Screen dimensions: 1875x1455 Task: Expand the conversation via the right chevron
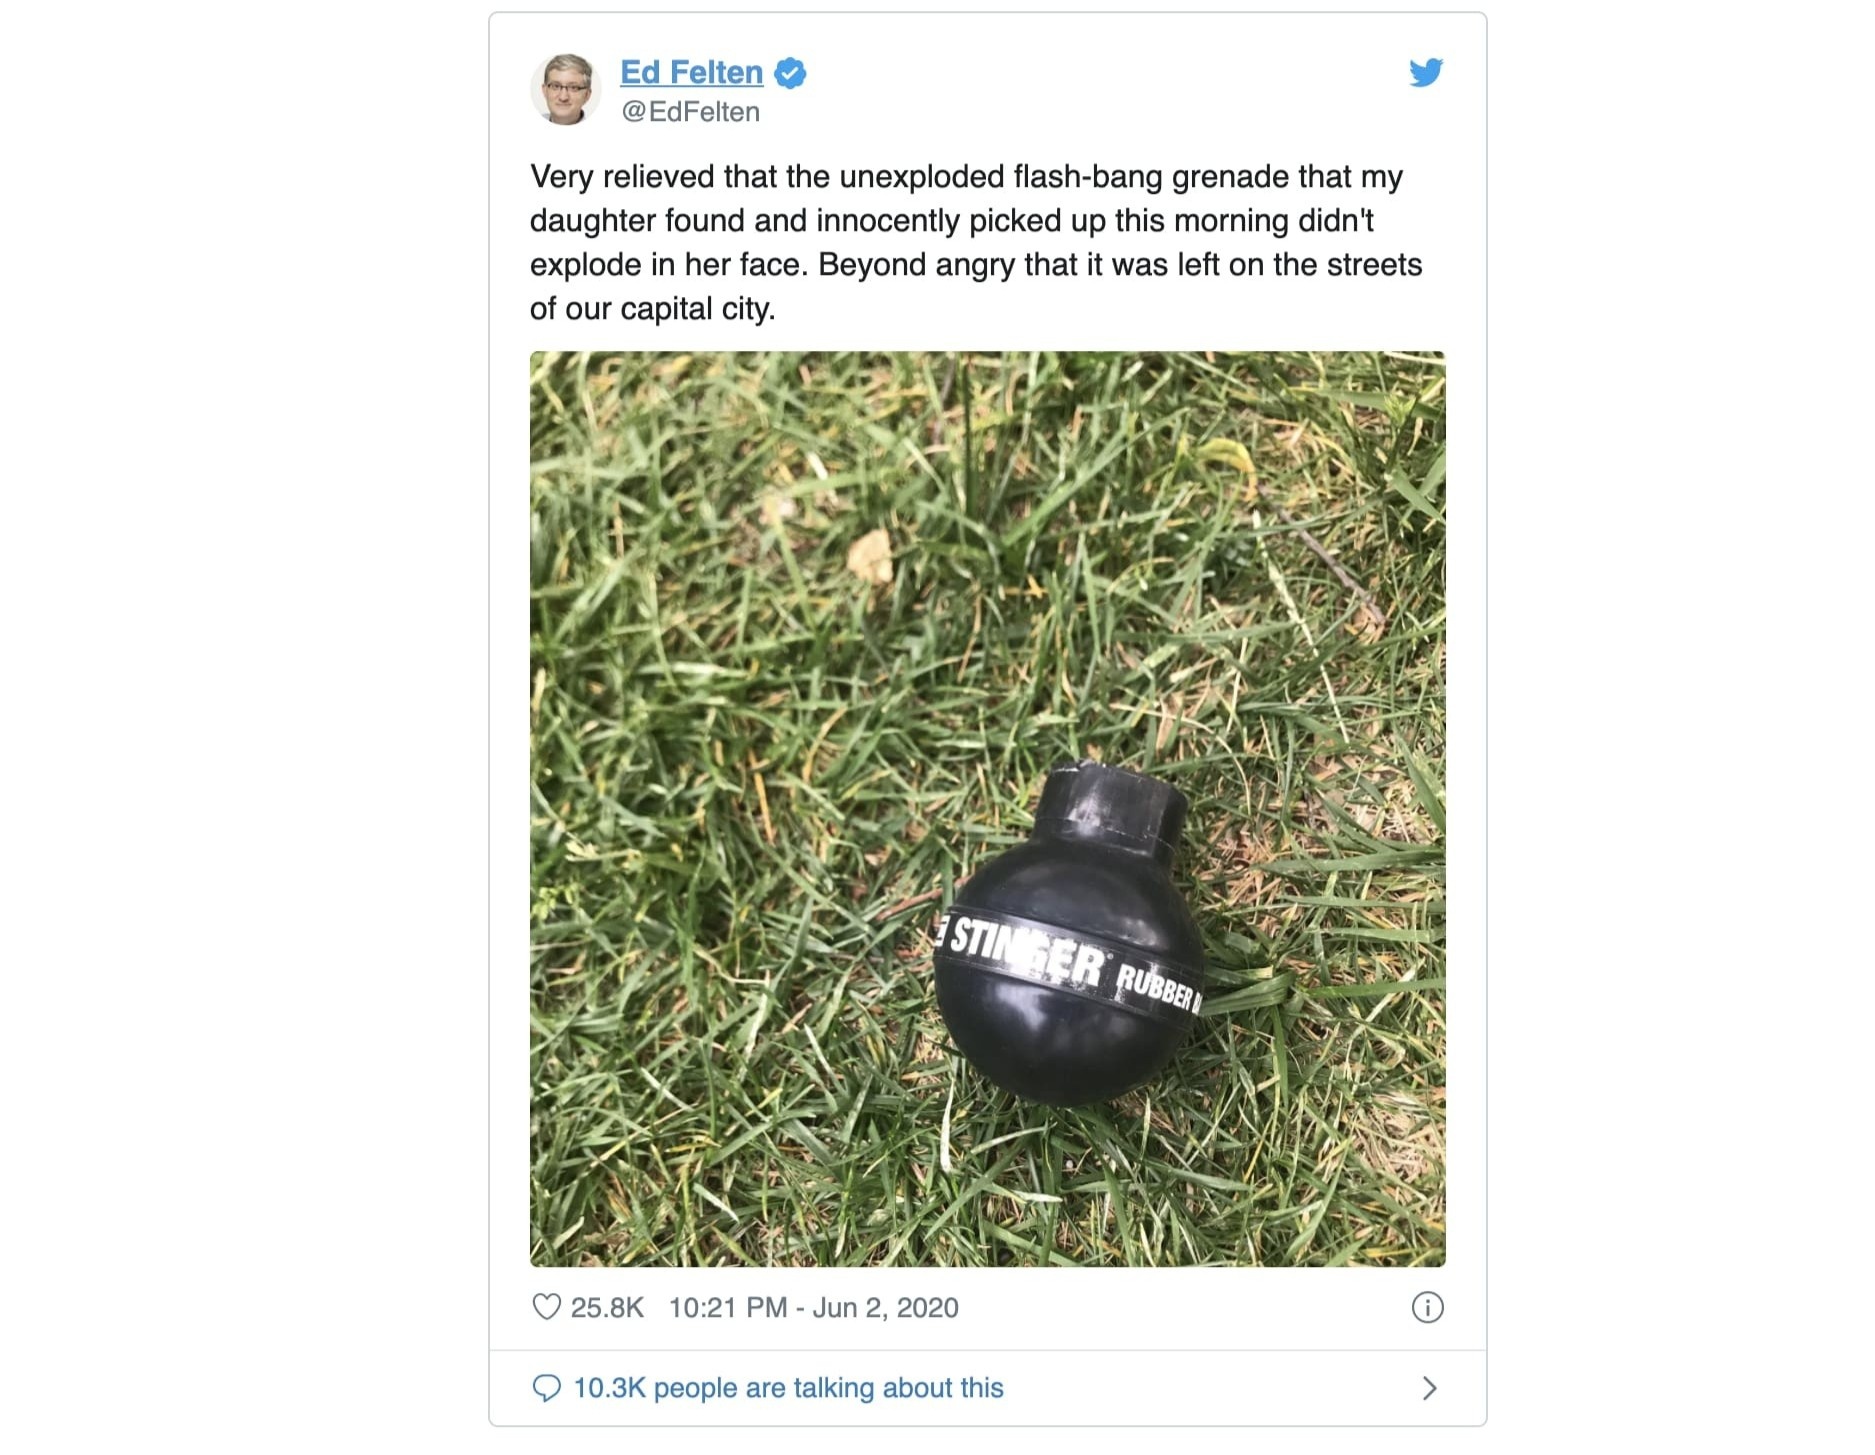(x=1429, y=1388)
